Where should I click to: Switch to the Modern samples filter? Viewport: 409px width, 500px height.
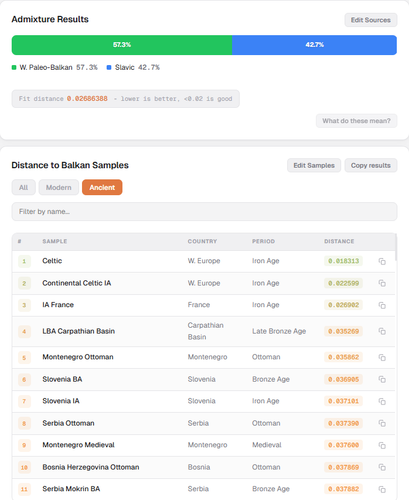coord(59,187)
